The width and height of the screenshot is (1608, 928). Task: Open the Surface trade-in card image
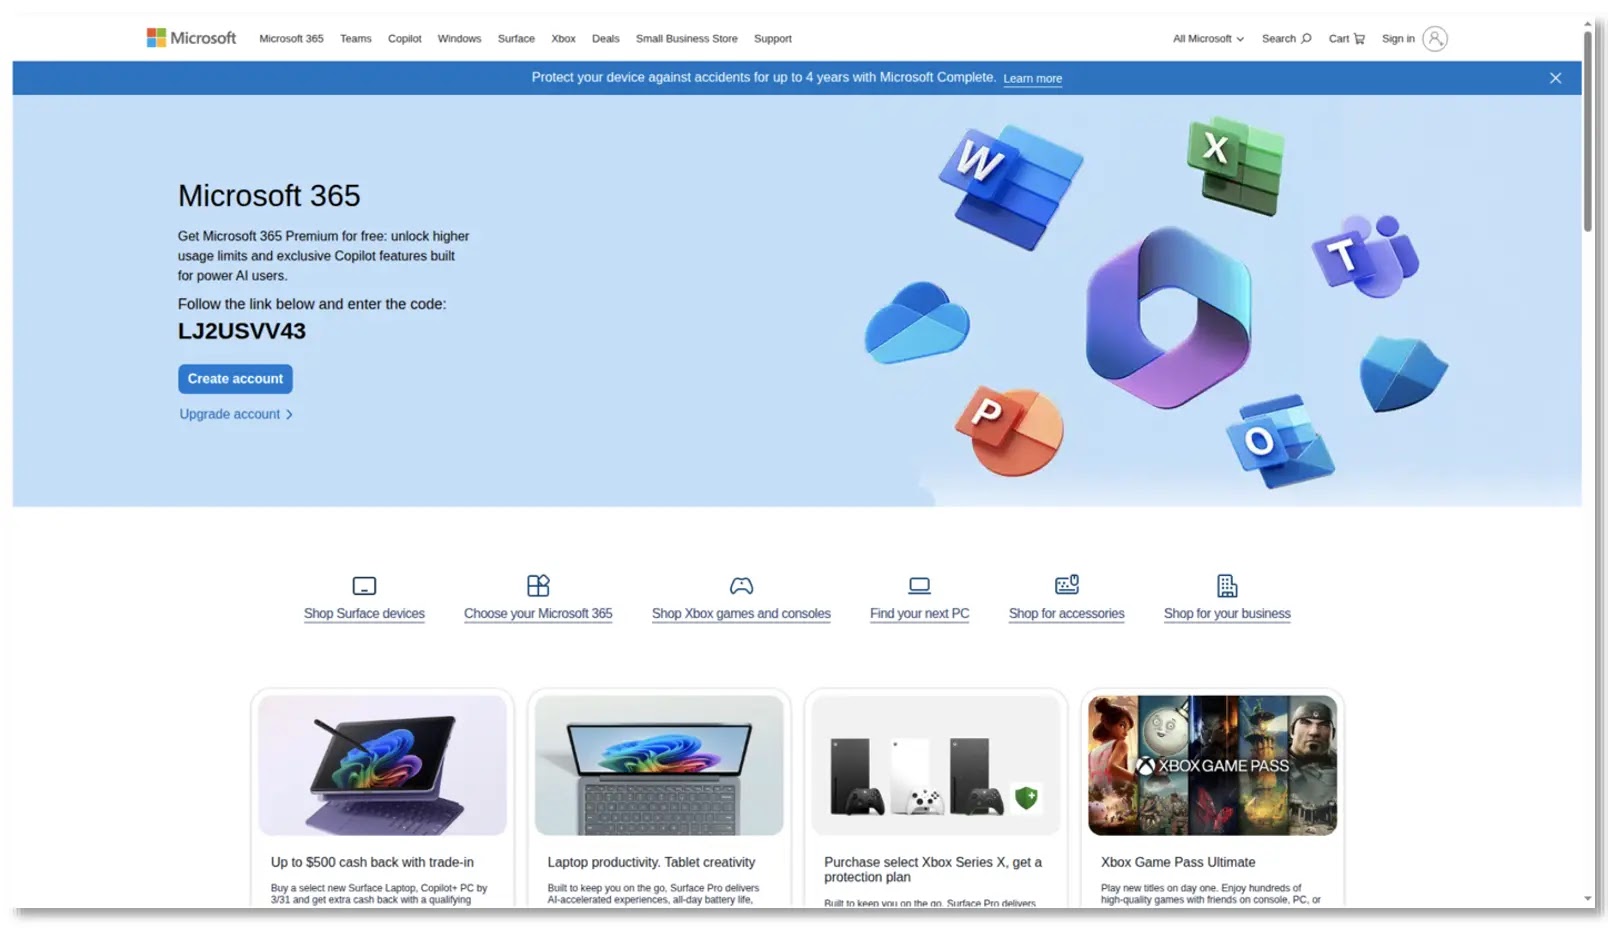coord(382,765)
